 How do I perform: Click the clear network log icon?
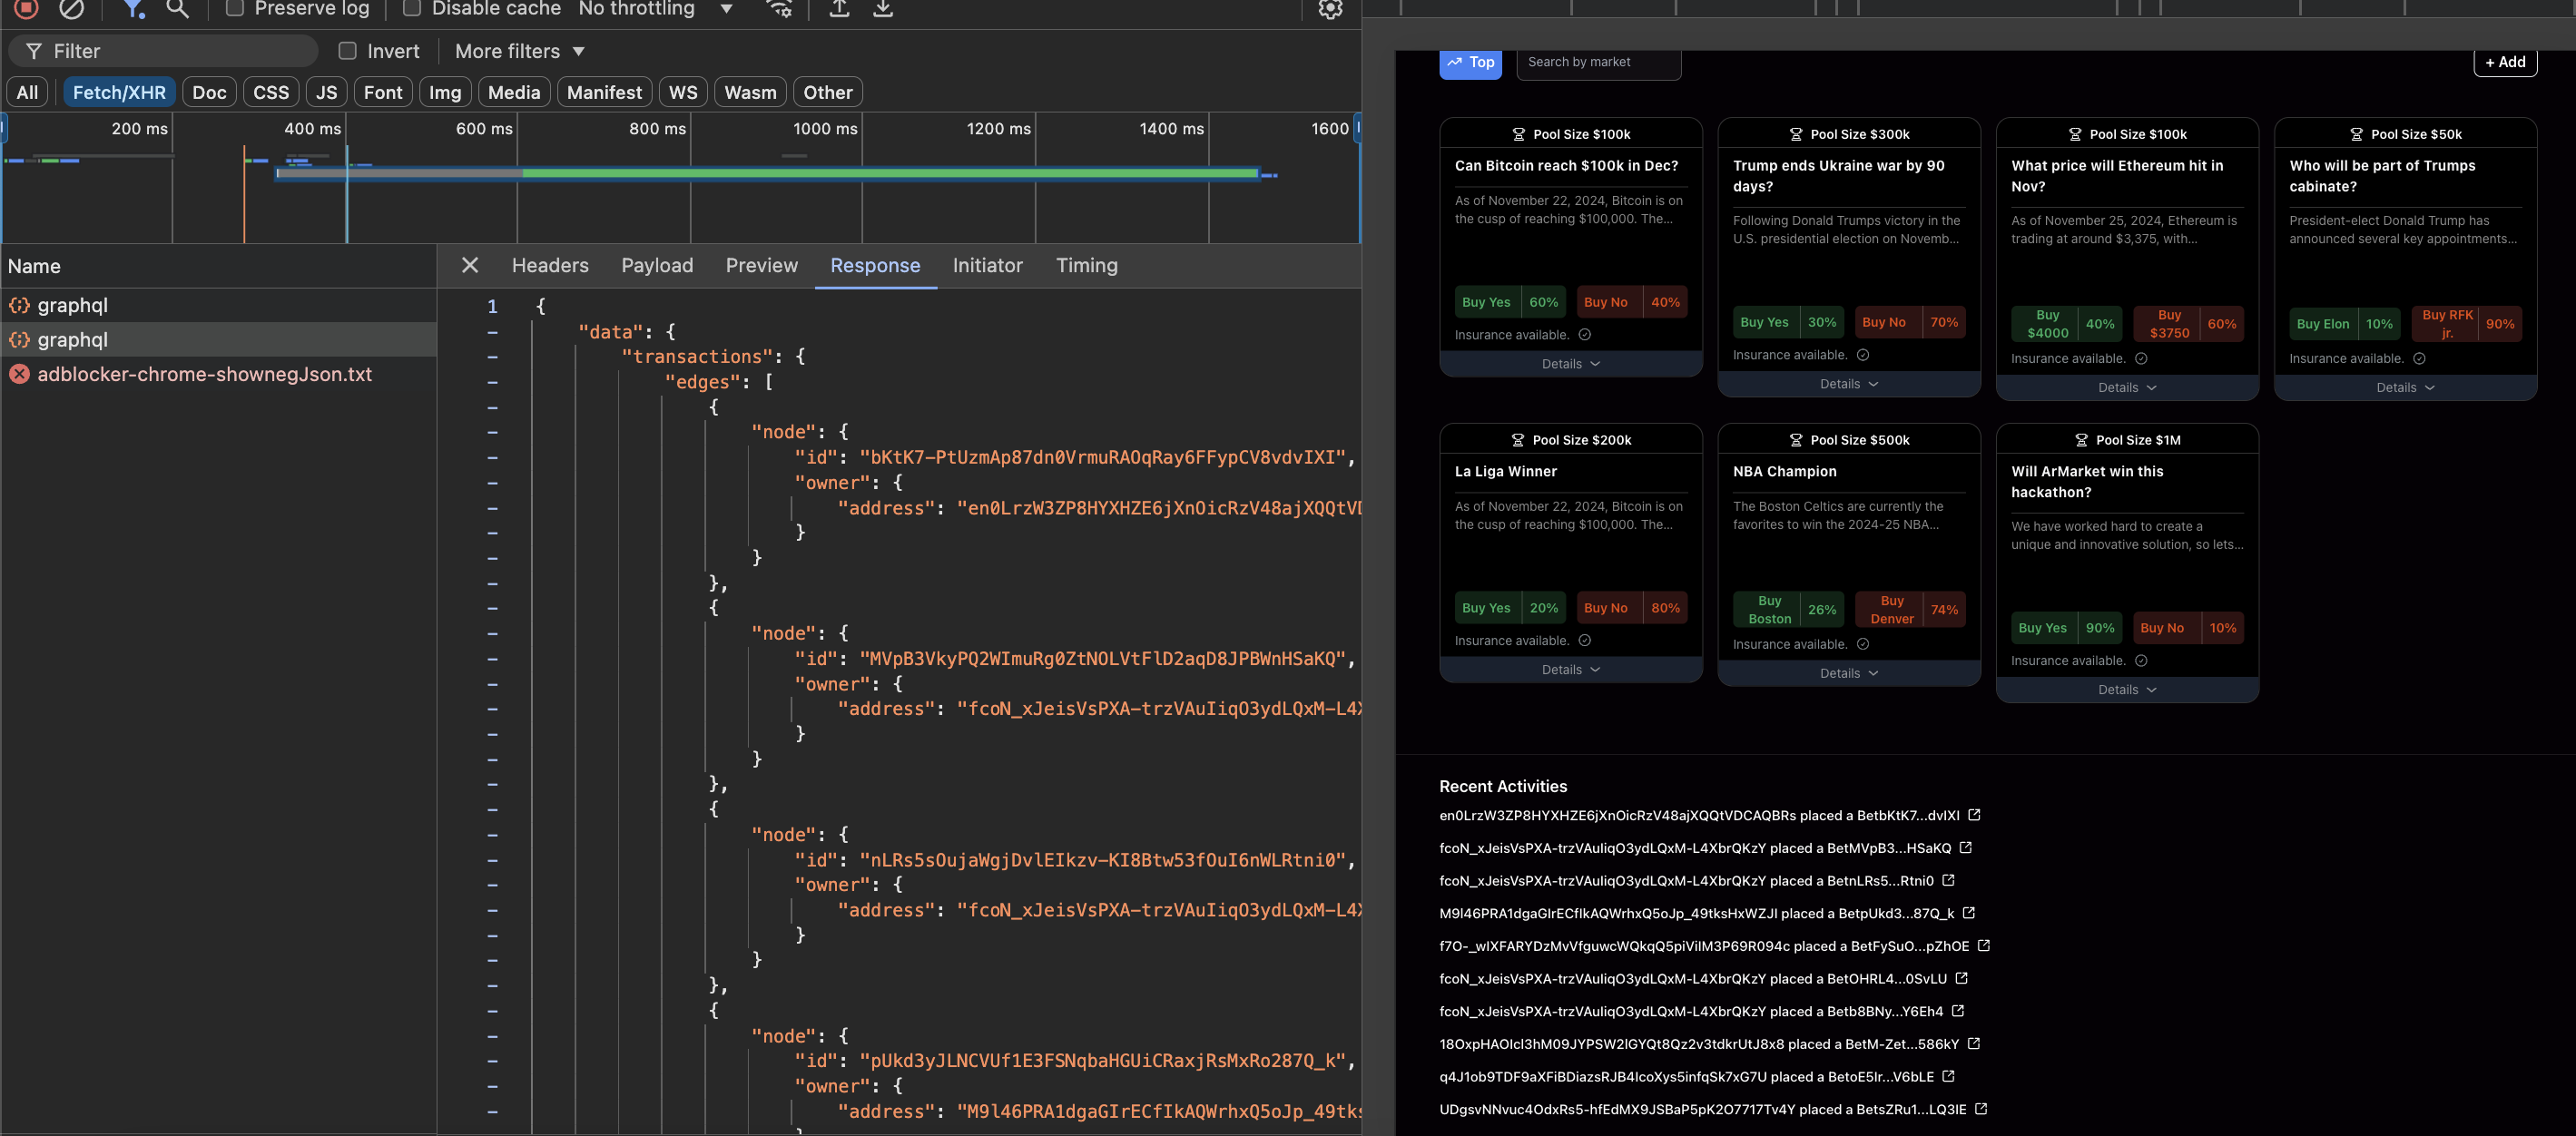[x=71, y=9]
